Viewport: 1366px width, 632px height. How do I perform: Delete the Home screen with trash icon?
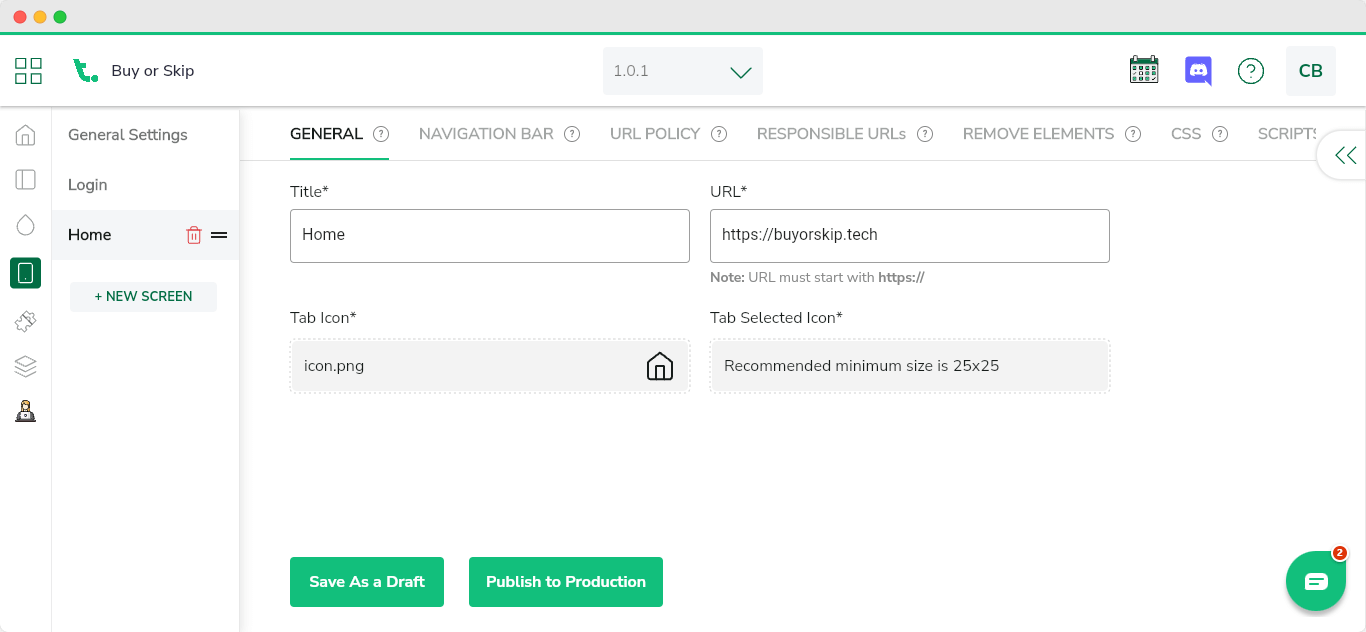point(194,235)
